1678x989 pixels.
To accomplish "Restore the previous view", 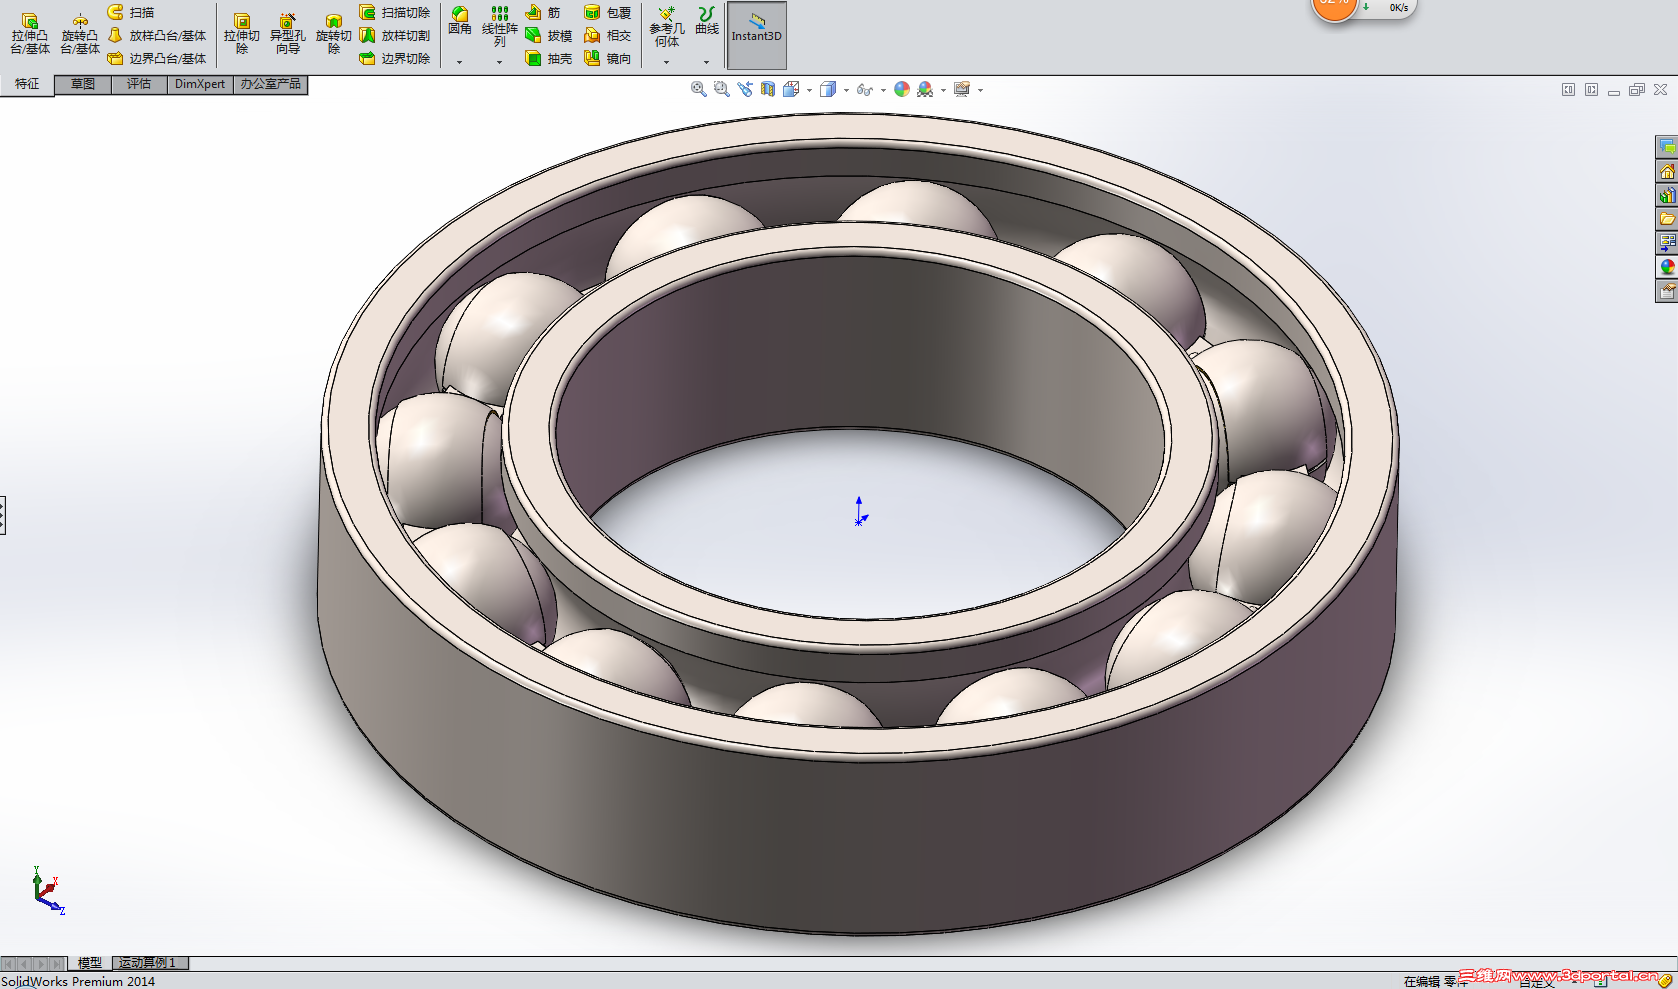I will point(745,89).
